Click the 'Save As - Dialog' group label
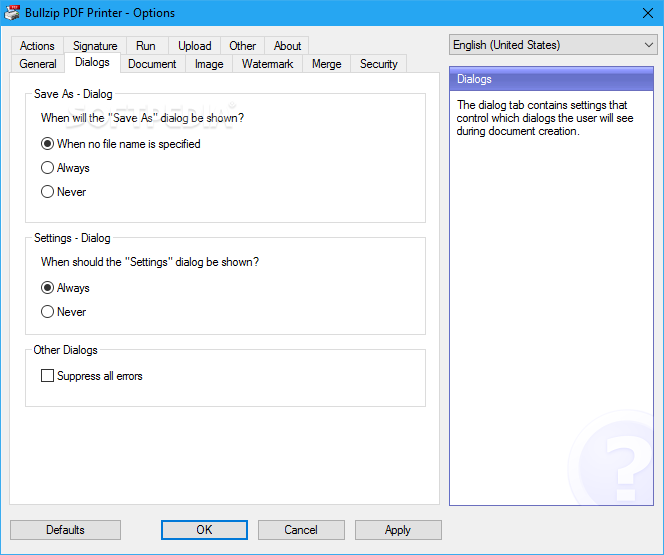 (x=73, y=94)
